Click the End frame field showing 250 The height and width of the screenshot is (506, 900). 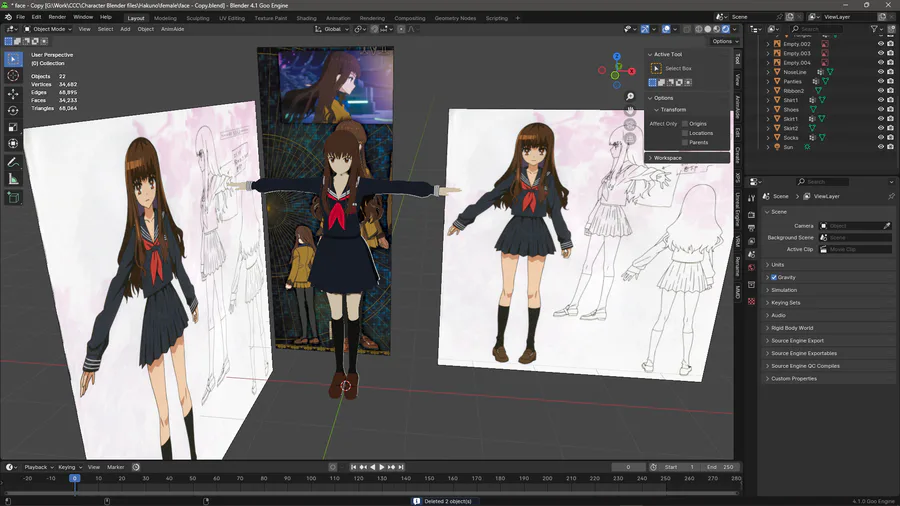click(720, 467)
